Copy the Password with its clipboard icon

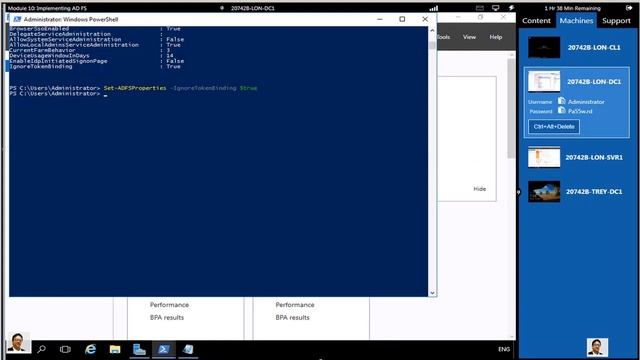tap(562, 110)
